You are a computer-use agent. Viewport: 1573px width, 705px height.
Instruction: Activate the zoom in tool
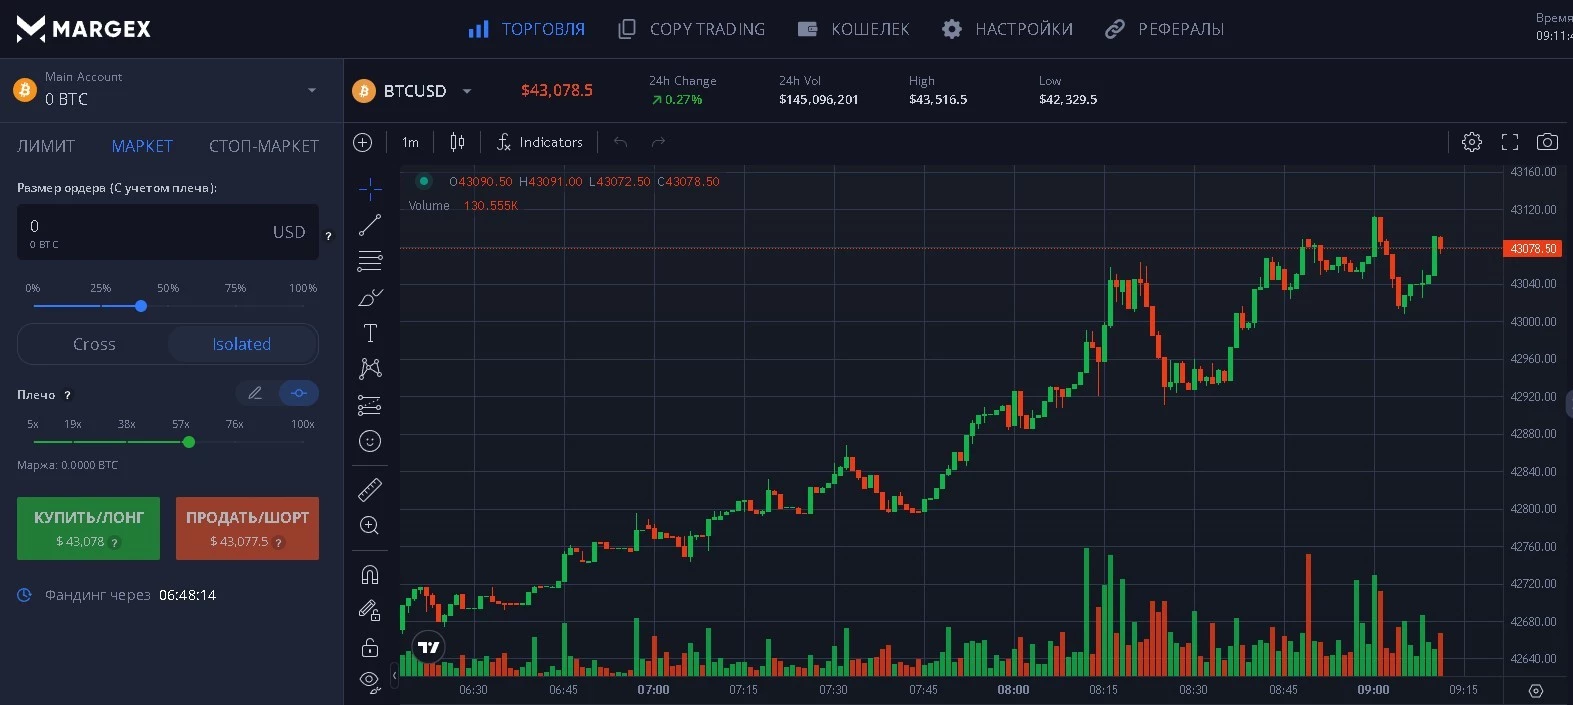(370, 526)
